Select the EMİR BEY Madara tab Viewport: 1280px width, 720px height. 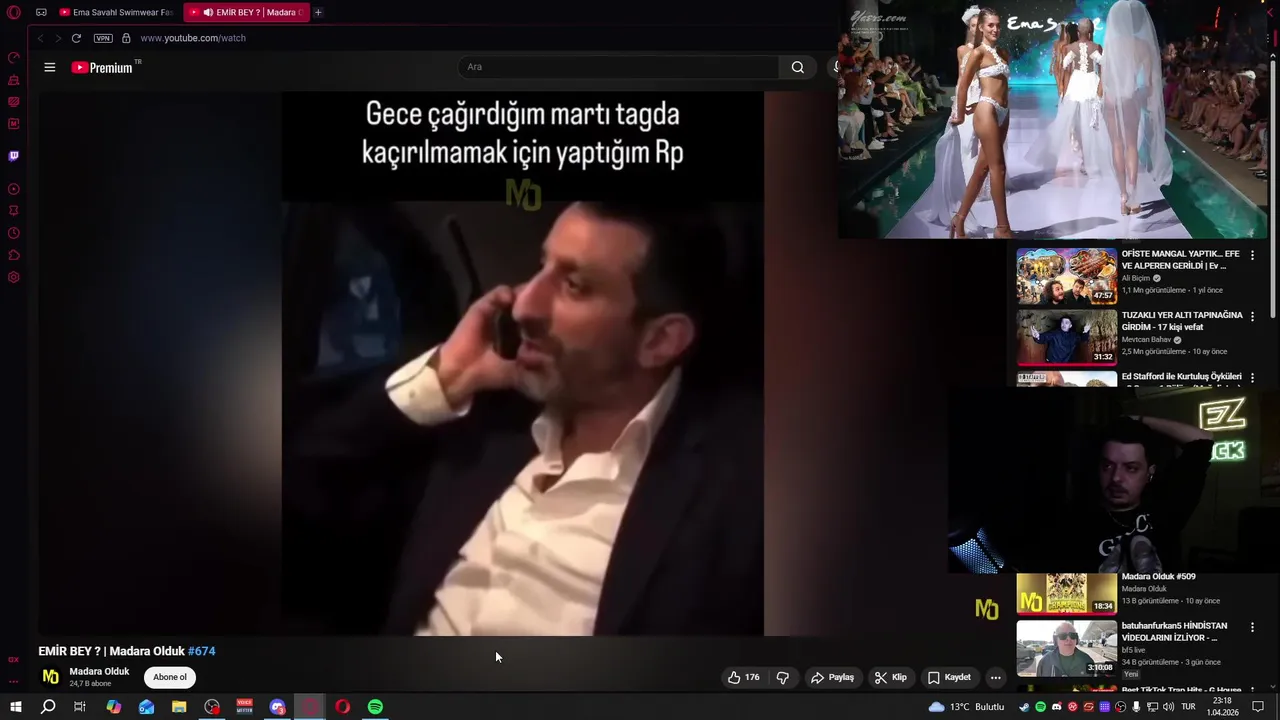(x=246, y=12)
